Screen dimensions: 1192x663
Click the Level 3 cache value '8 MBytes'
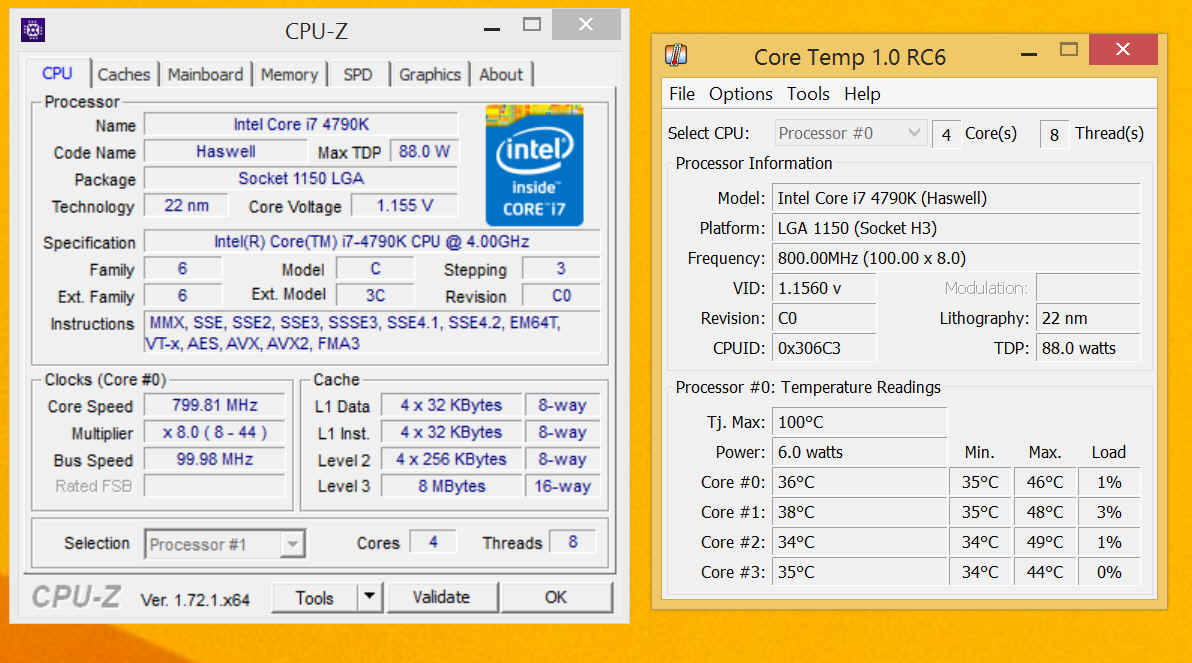point(452,486)
